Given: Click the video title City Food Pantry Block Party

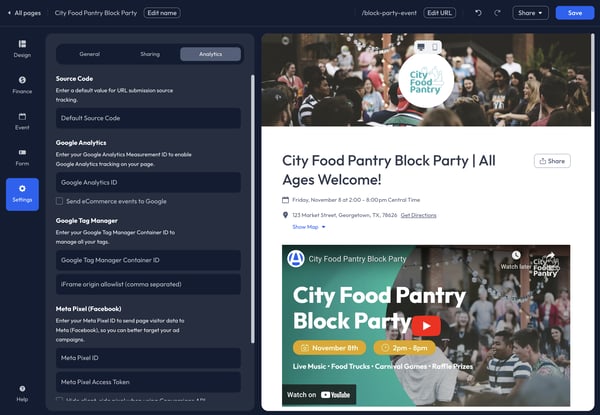Looking at the screenshot, I should pyautogui.click(x=357, y=259).
